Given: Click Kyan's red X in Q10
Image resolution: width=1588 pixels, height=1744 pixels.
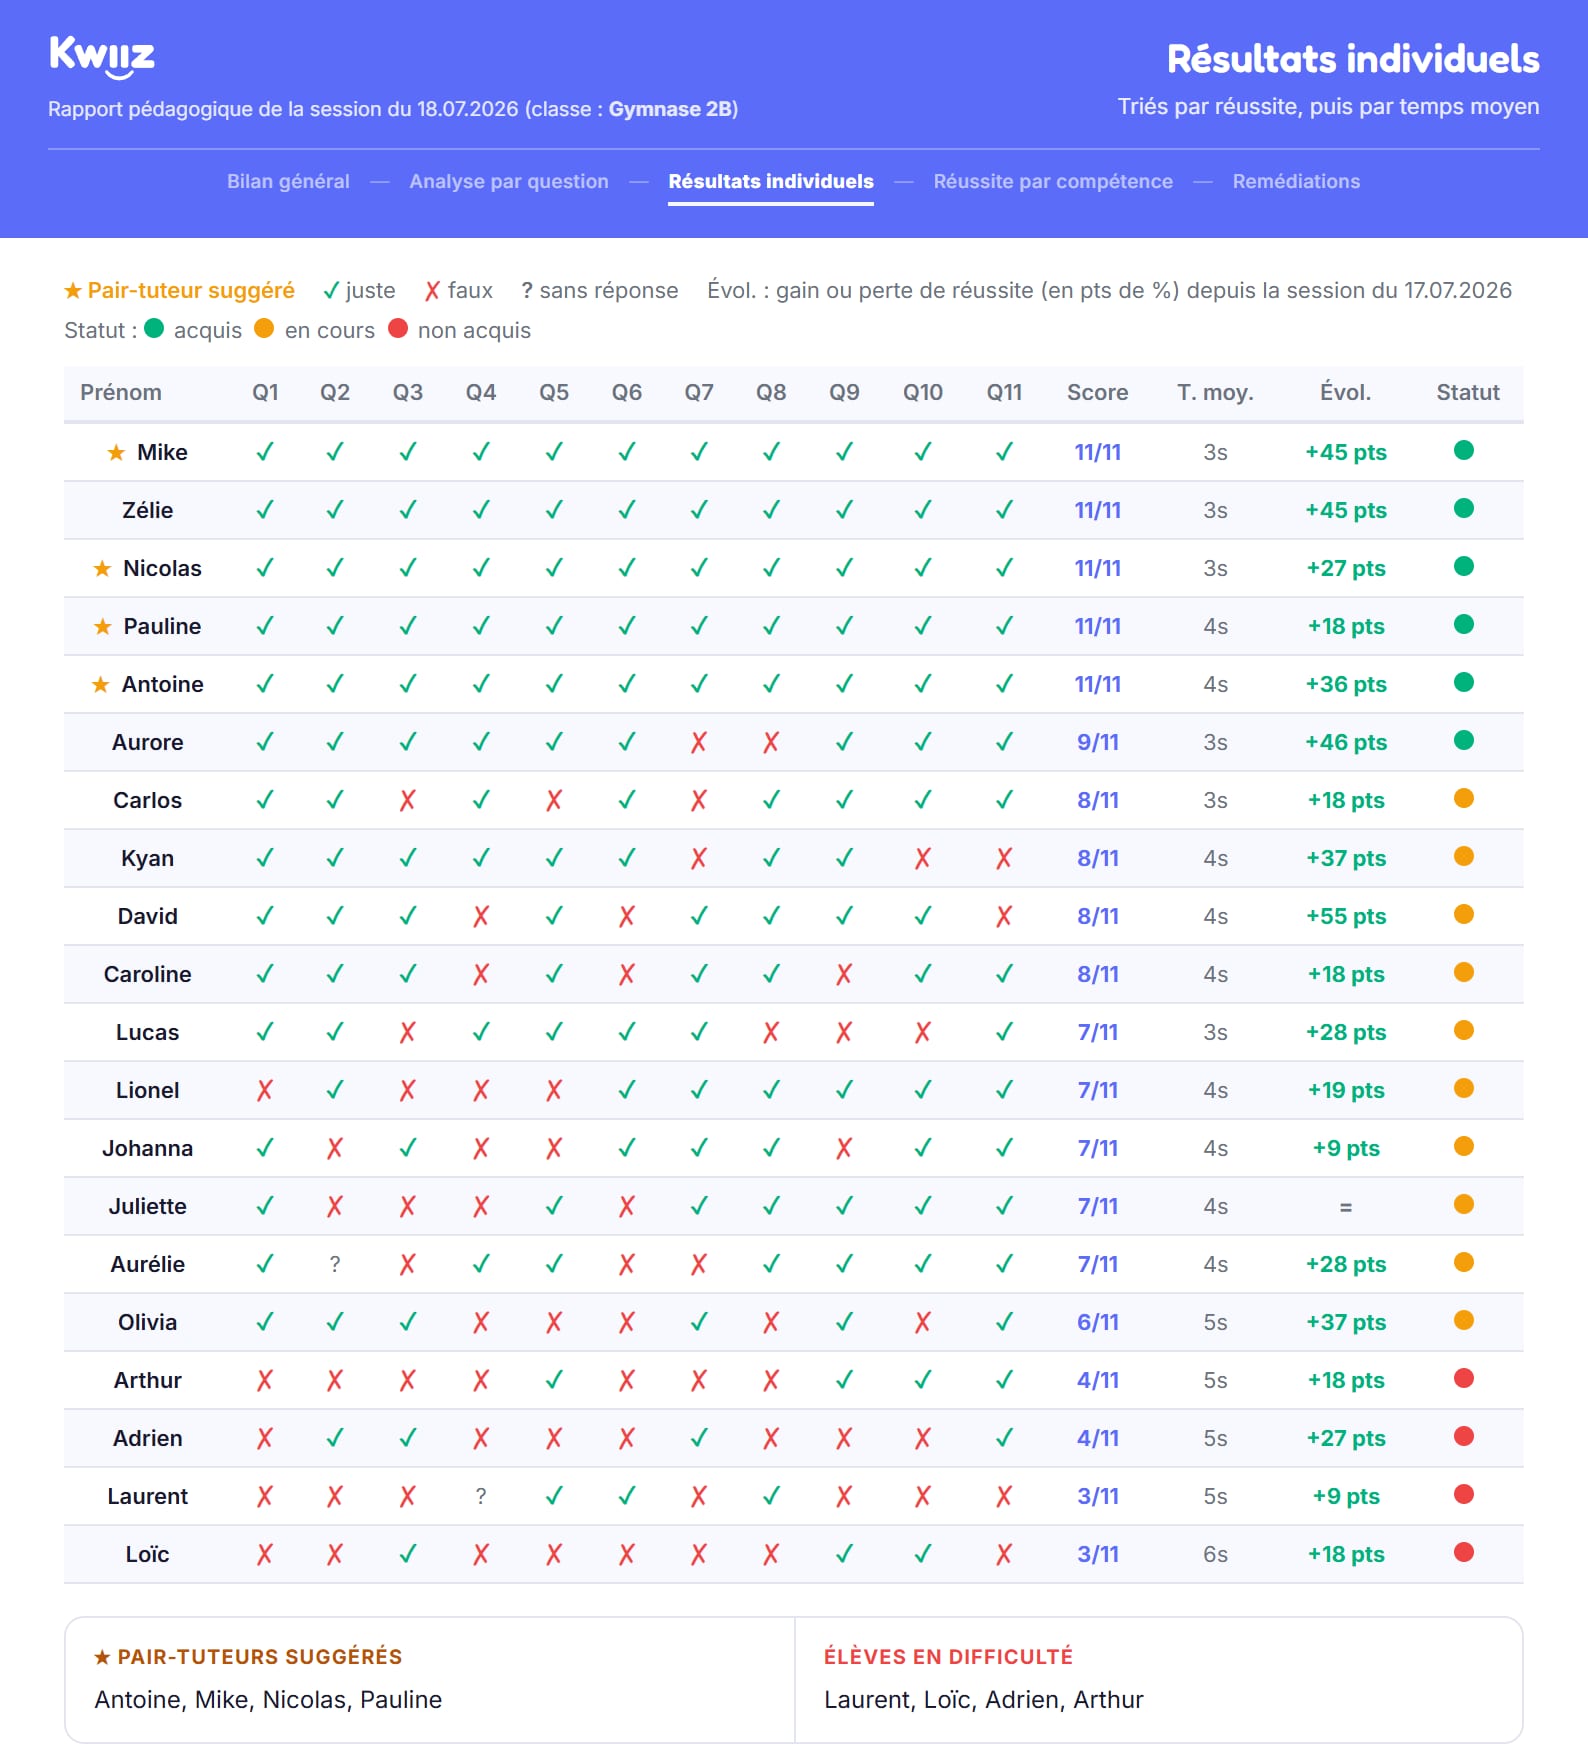Looking at the screenshot, I should pyautogui.click(x=923, y=858).
